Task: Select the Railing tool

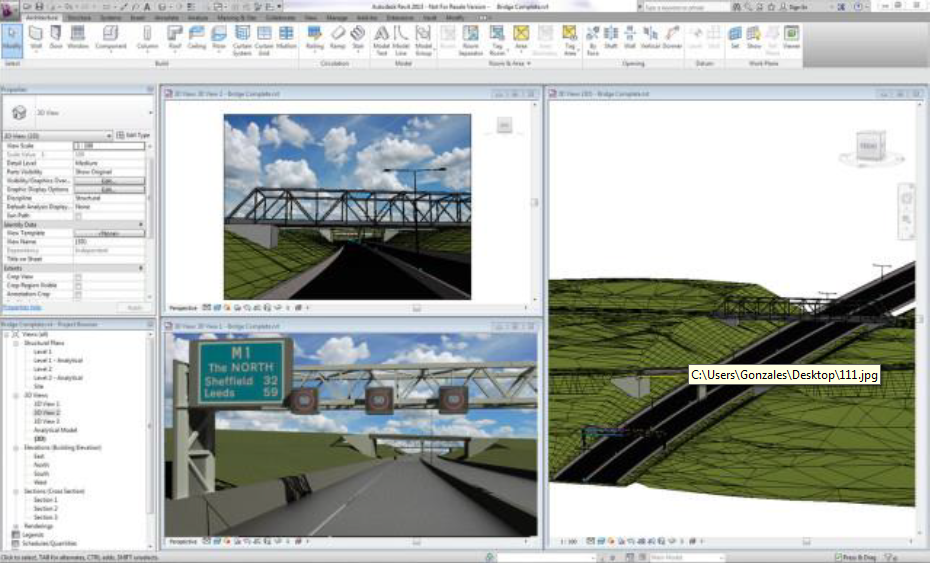Action: click(x=314, y=38)
